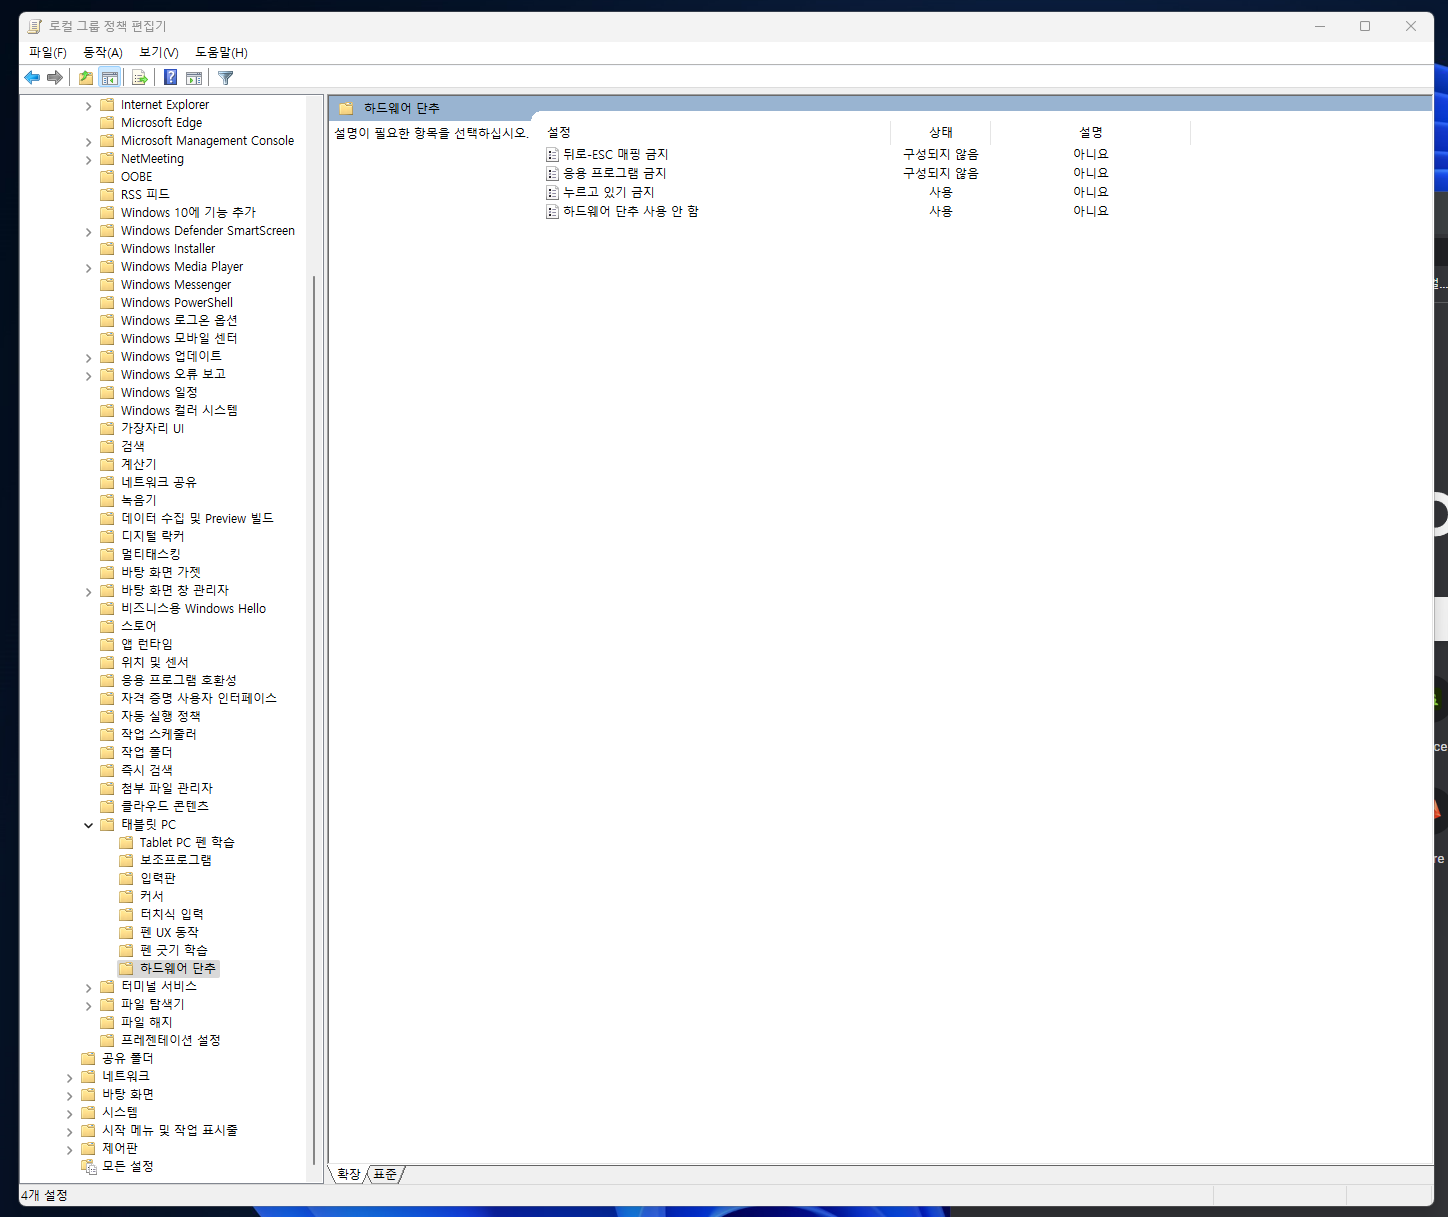Expand the 터미널 서비스 node
The width and height of the screenshot is (1448, 1217).
(x=88, y=987)
